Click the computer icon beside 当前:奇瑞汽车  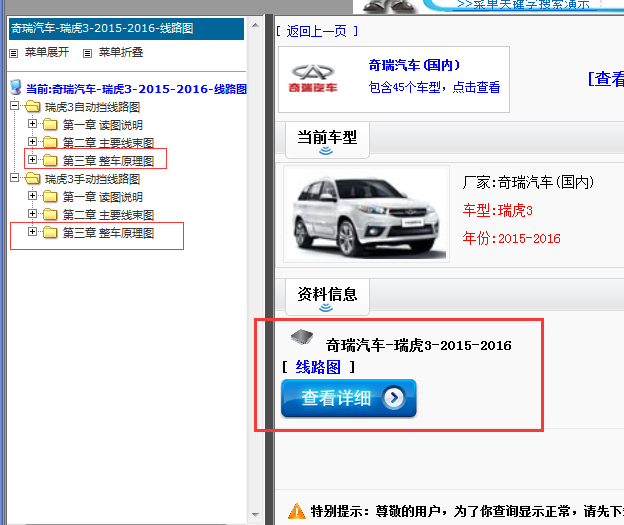(16, 88)
